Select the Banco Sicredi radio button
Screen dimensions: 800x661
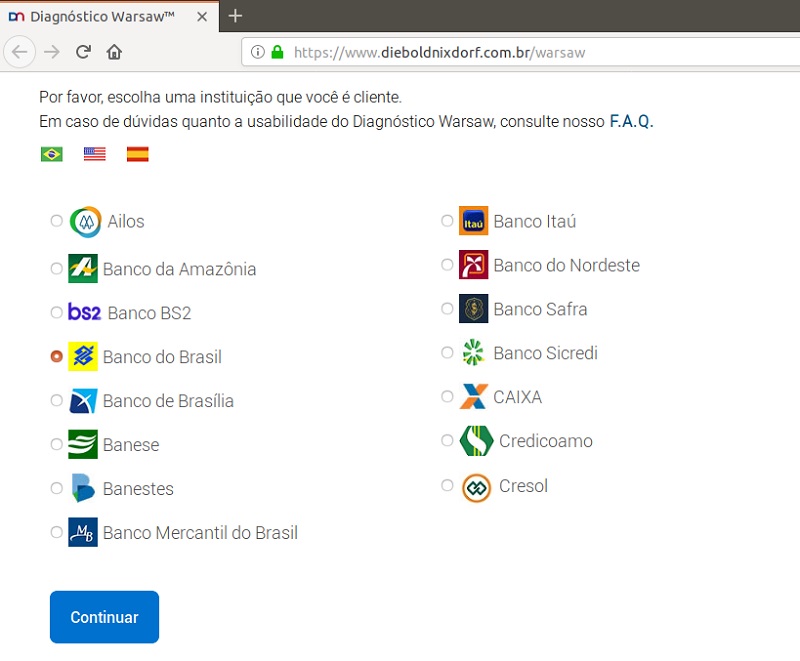point(447,352)
